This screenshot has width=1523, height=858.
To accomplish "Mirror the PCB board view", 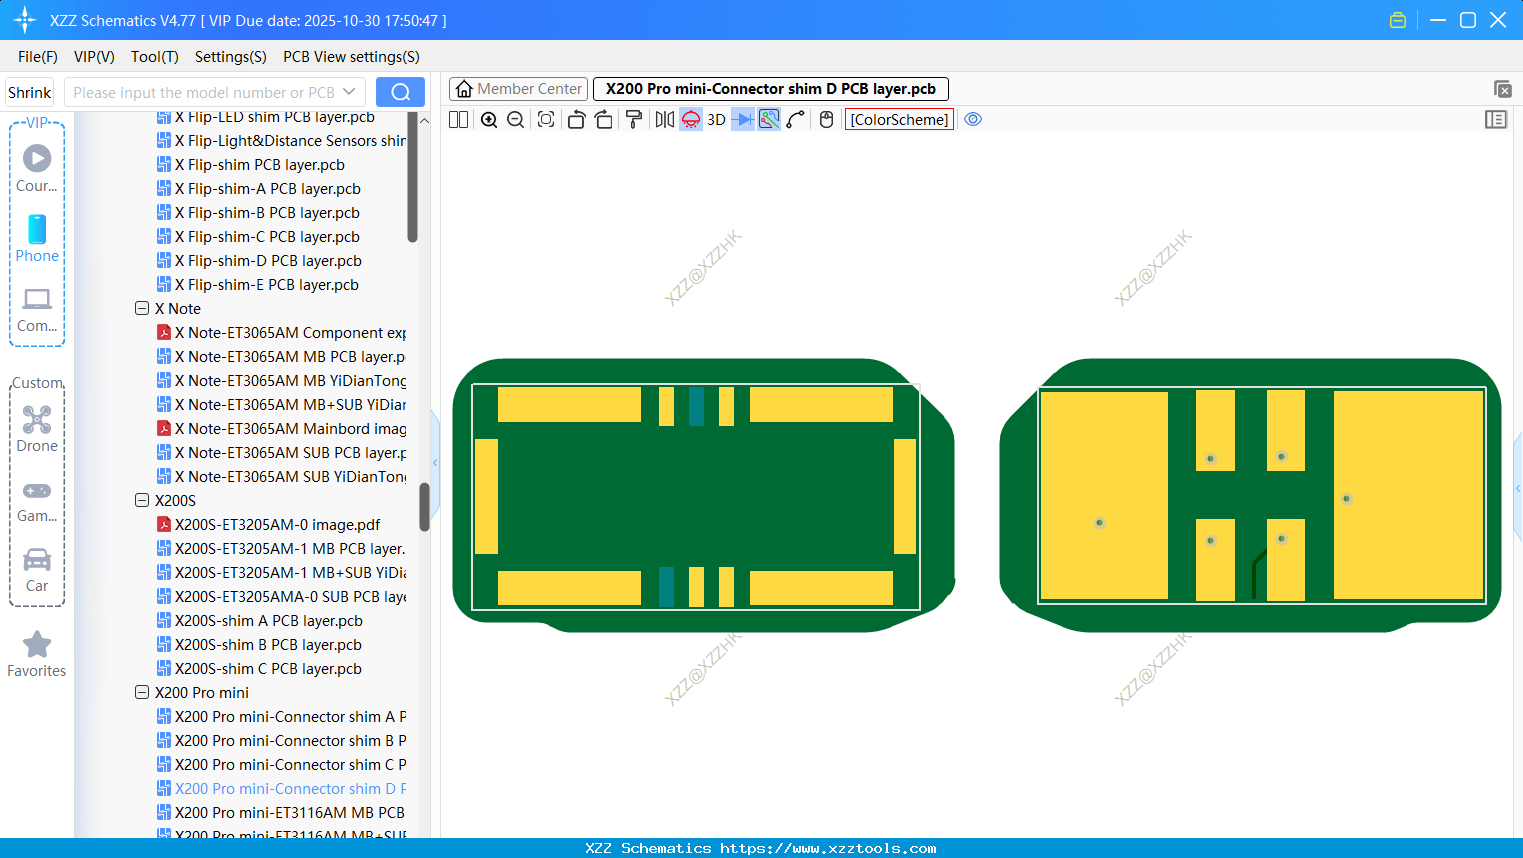I will (662, 119).
